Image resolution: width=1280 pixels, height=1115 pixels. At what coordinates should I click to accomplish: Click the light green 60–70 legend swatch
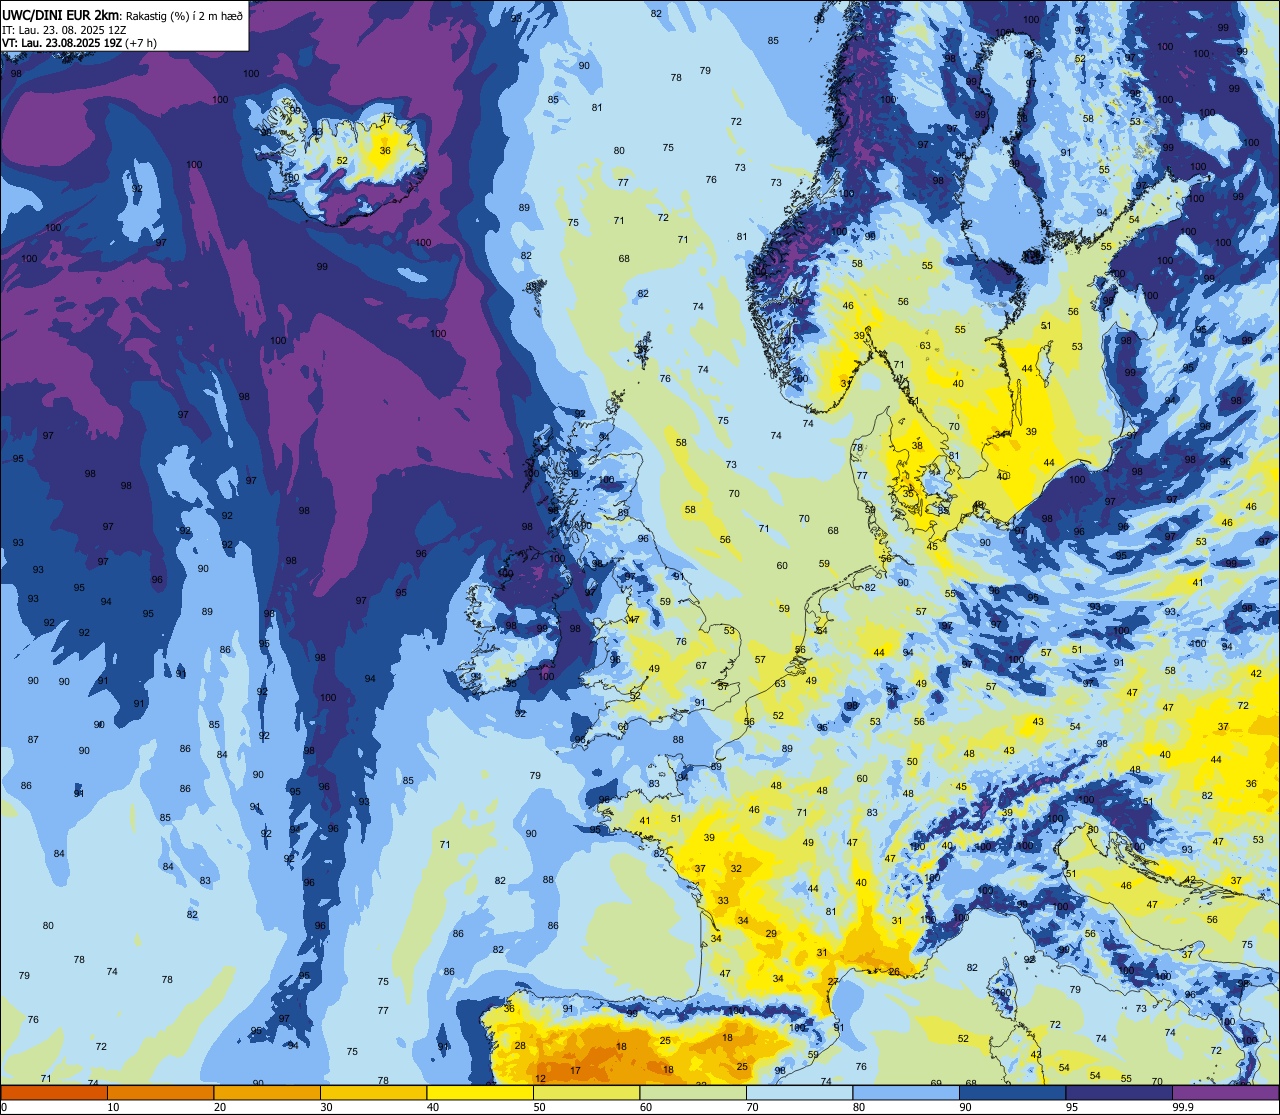[x=693, y=1092]
